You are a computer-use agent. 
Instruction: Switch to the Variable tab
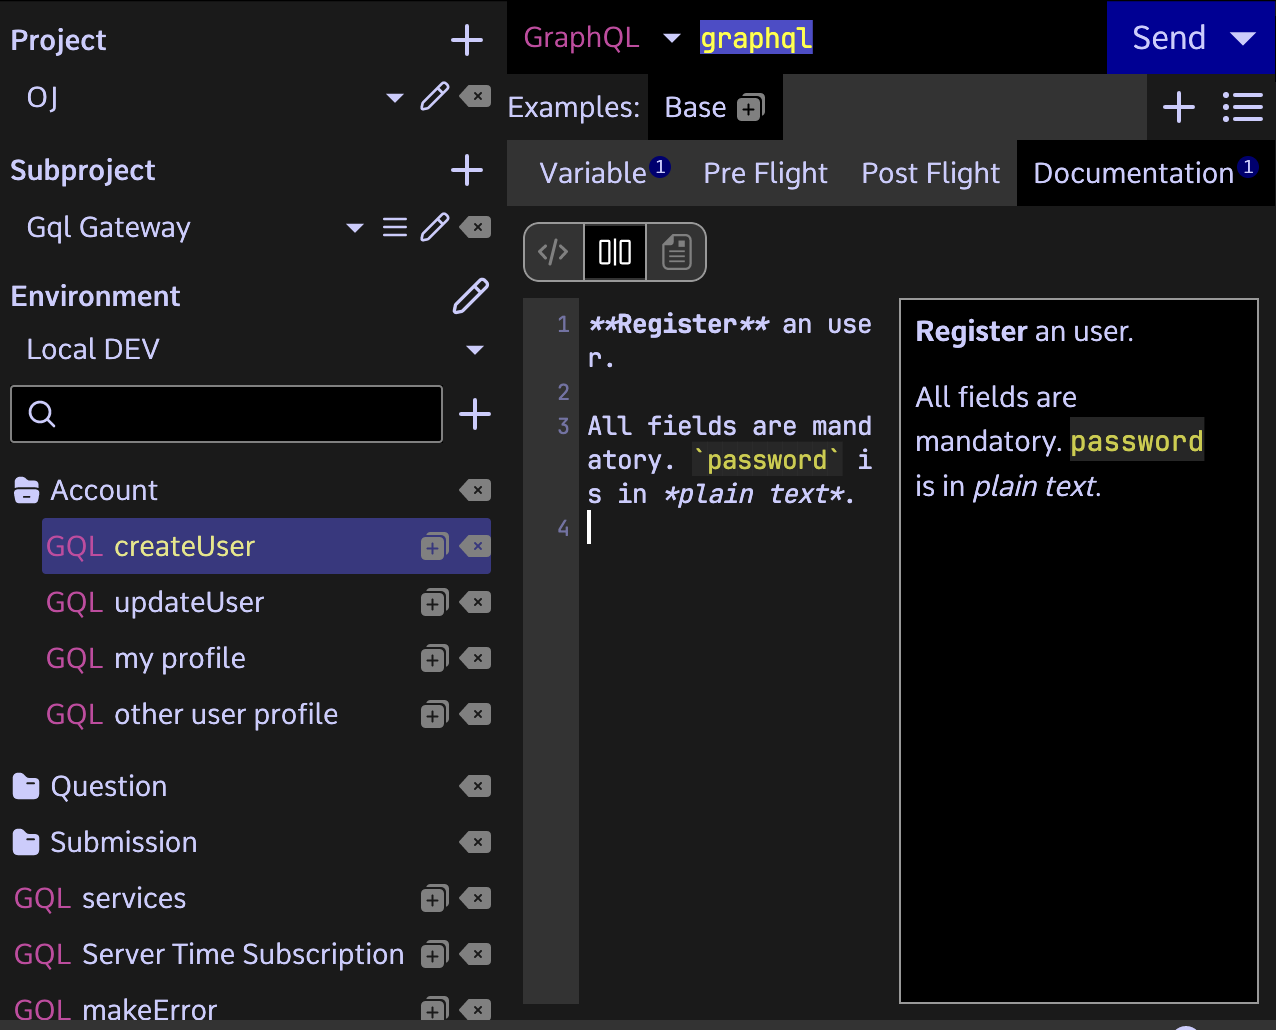pos(593,173)
